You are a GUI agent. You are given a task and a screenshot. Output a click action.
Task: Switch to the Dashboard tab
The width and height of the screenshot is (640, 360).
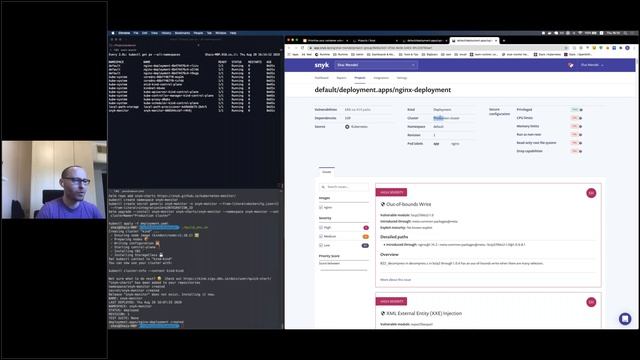[322, 78]
